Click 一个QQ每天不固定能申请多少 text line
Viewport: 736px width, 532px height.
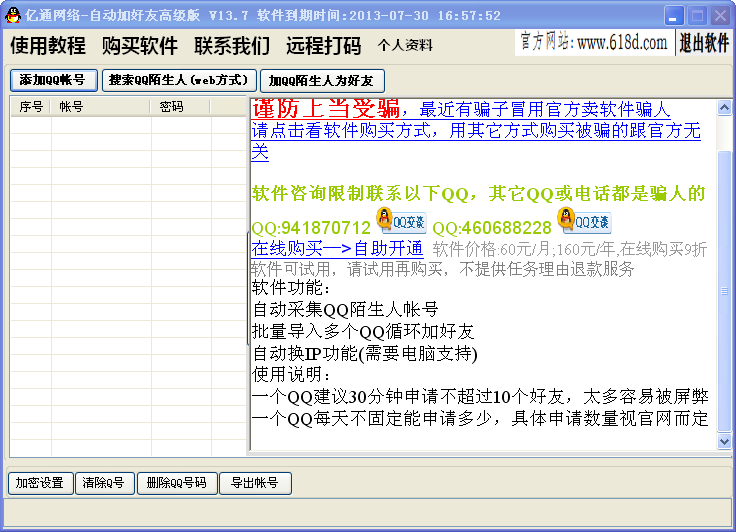point(372,418)
